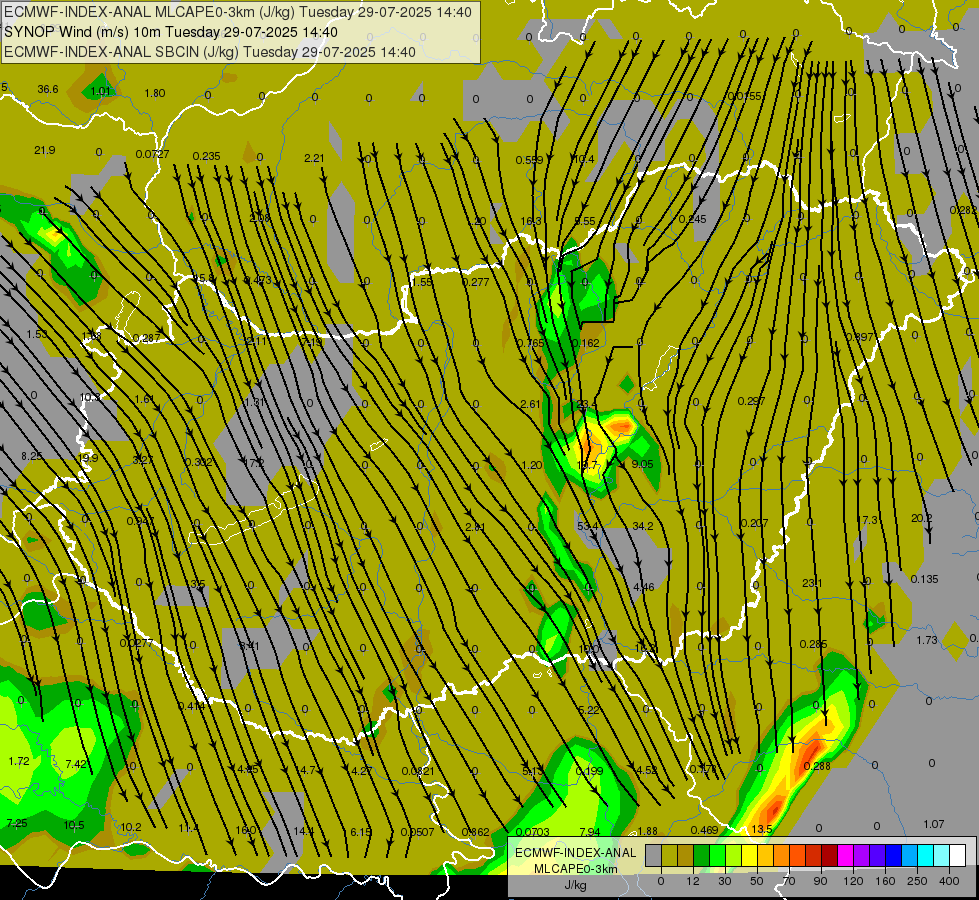Click the 'ECMWF-INDEX-ANAL MLCAPE0-3km' header line

237,12
